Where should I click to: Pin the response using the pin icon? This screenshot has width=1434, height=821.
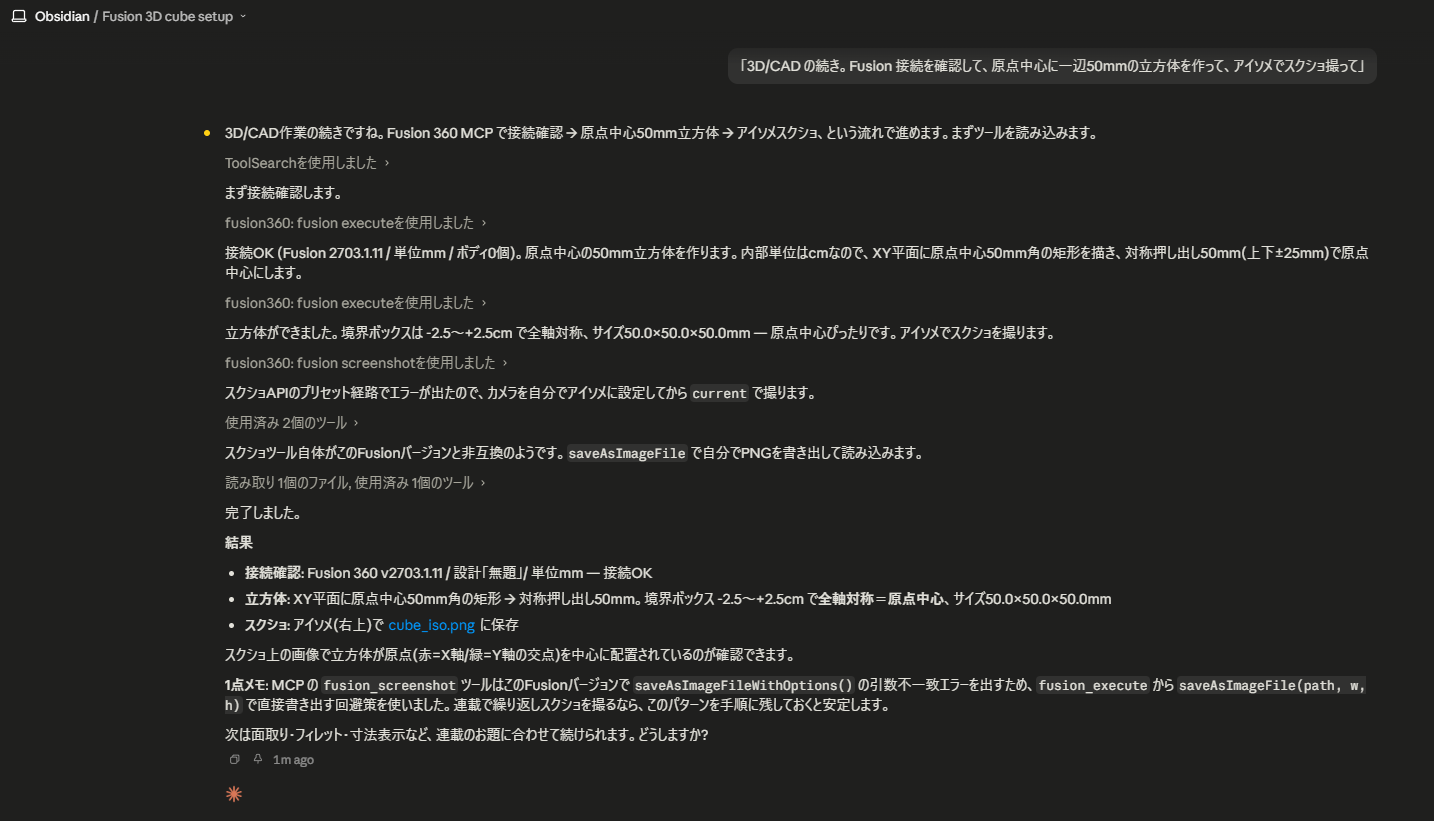257,760
